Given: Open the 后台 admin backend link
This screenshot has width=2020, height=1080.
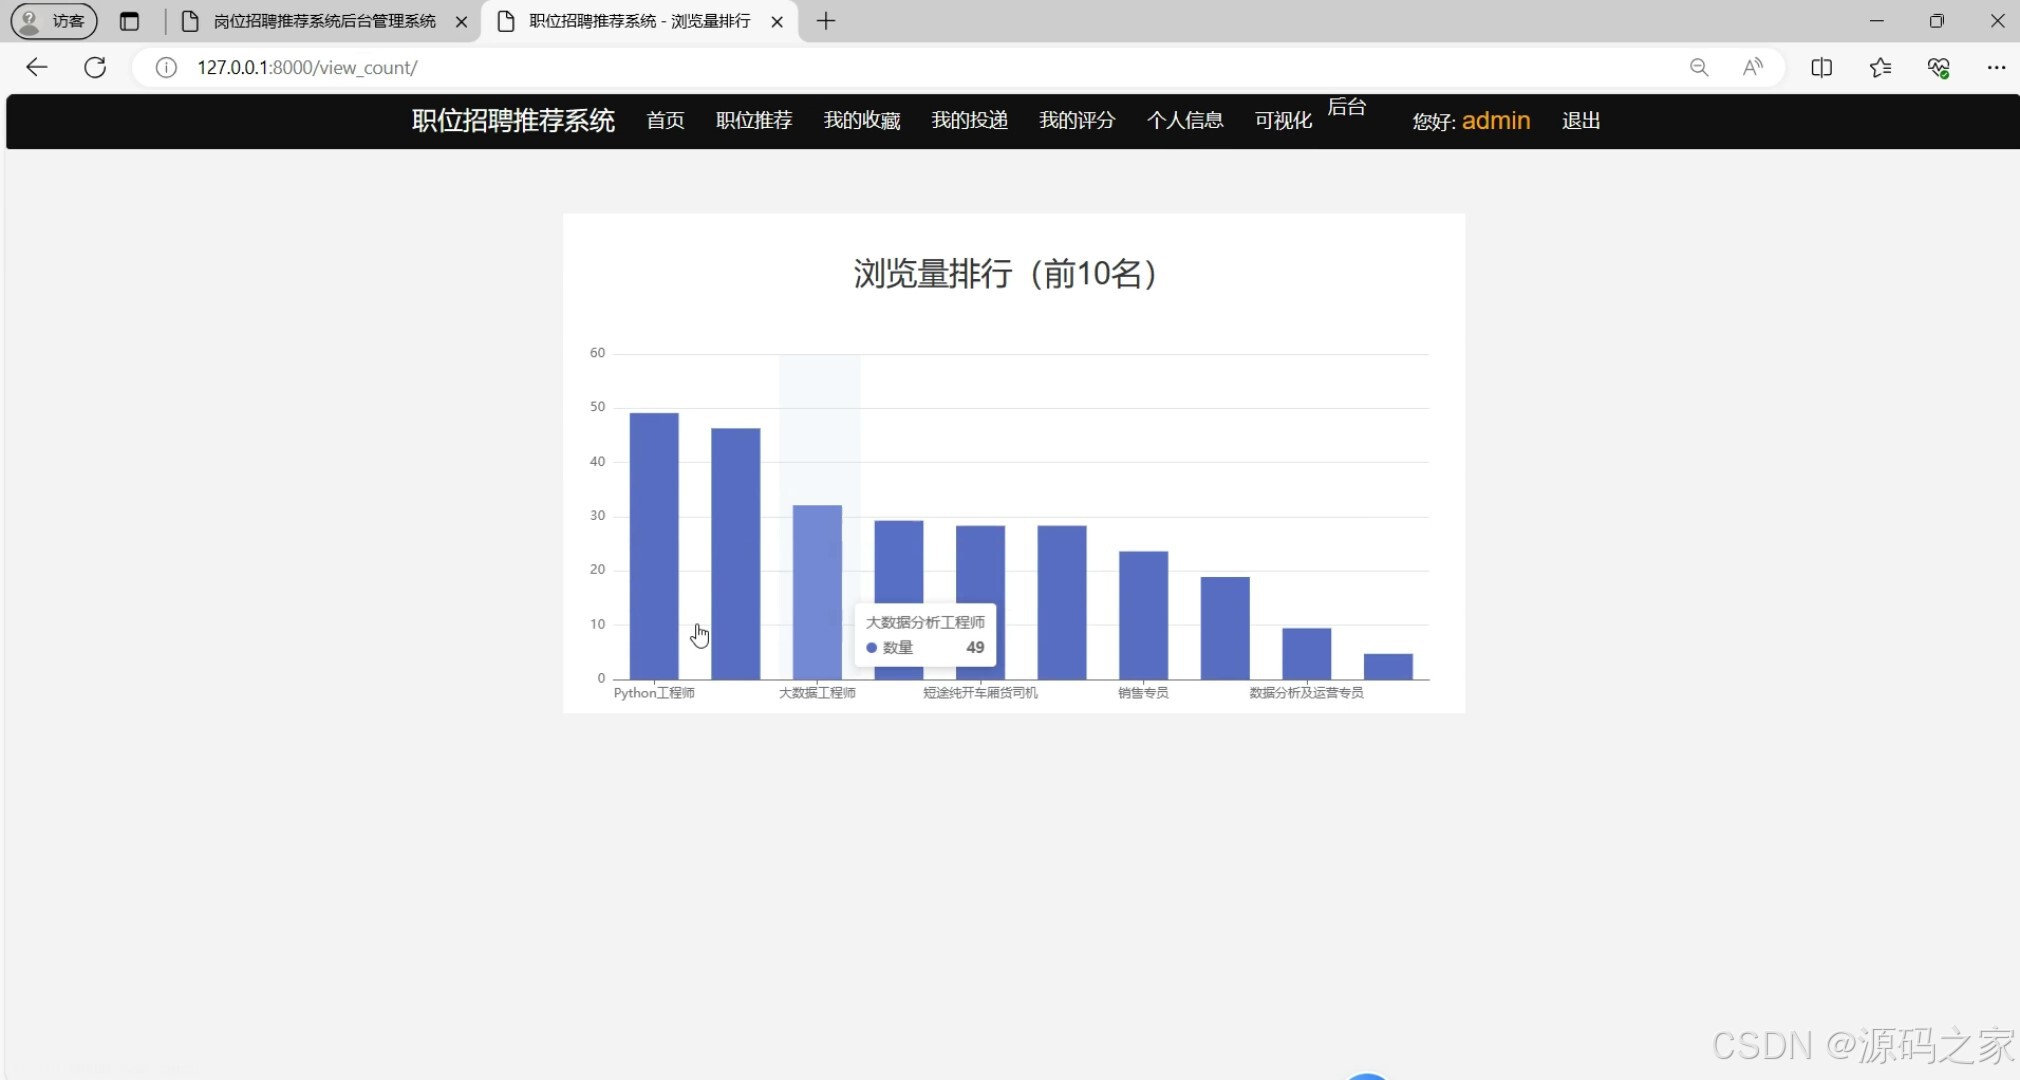Looking at the screenshot, I should (1345, 107).
